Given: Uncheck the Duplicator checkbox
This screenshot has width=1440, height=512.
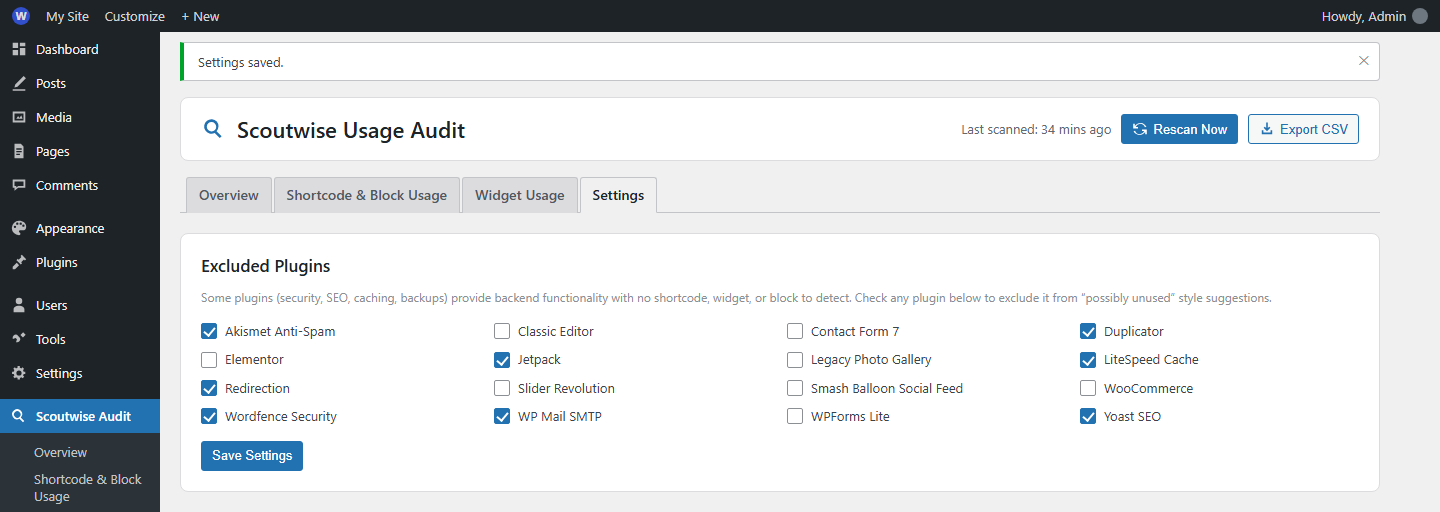Looking at the screenshot, I should tap(1088, 331).
